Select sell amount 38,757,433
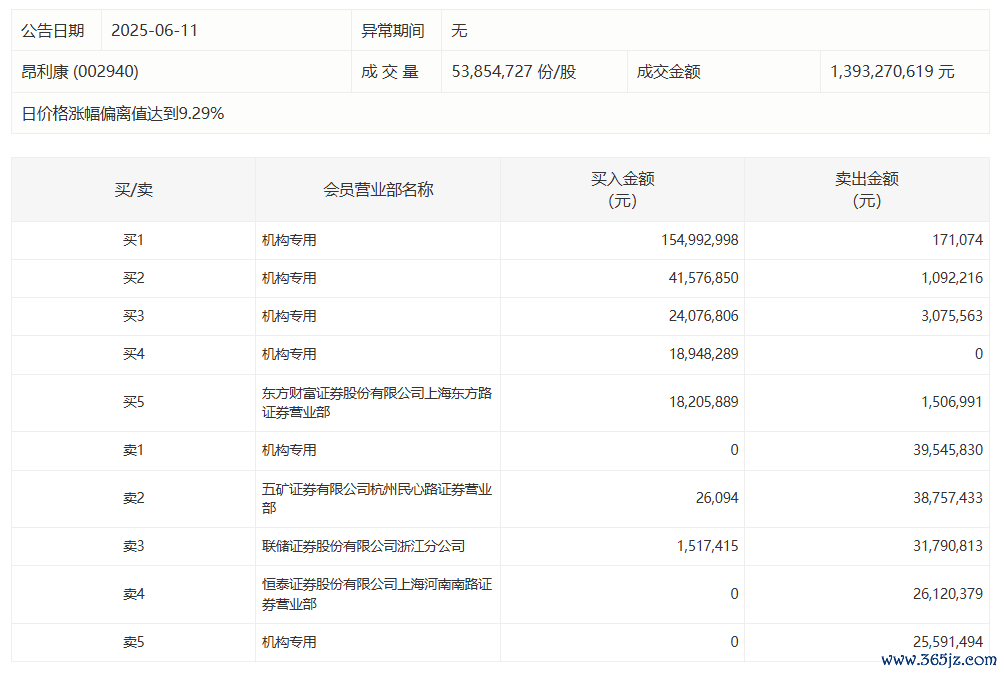Image resolution: width=1004 pixels, height=675 pixels. pyautogui.click(x=948, y=498)
